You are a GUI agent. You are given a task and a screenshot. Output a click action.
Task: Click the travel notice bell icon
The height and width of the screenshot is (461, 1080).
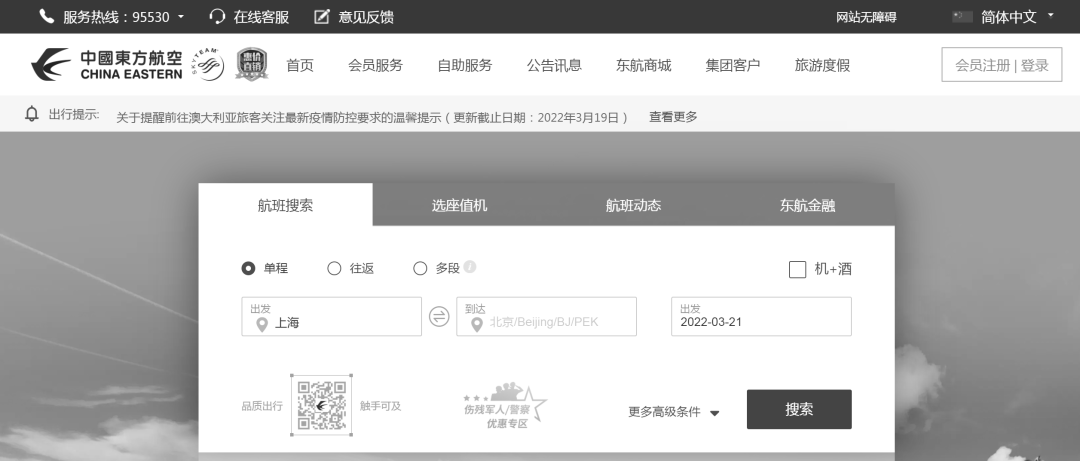tap(32, 115)
